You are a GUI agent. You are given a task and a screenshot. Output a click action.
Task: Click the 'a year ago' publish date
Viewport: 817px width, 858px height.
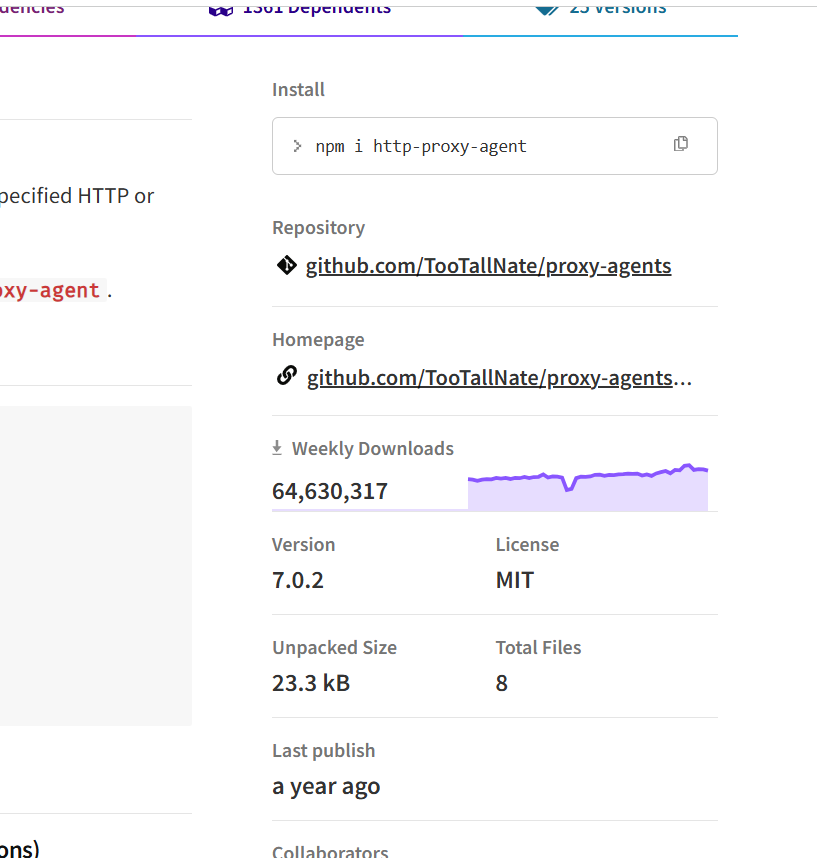click(326, 787)
